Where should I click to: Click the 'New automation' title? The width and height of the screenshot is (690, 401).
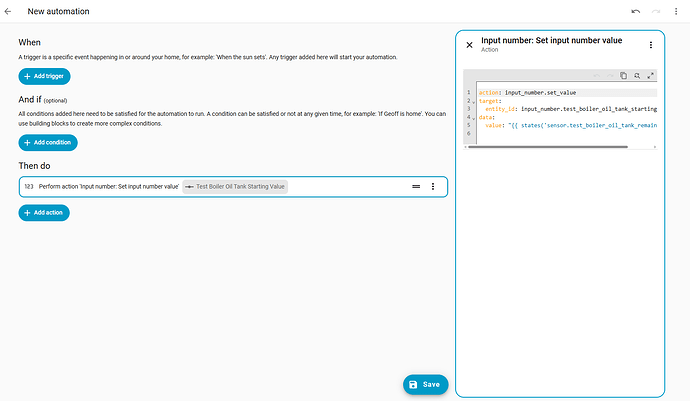(59, 11)
